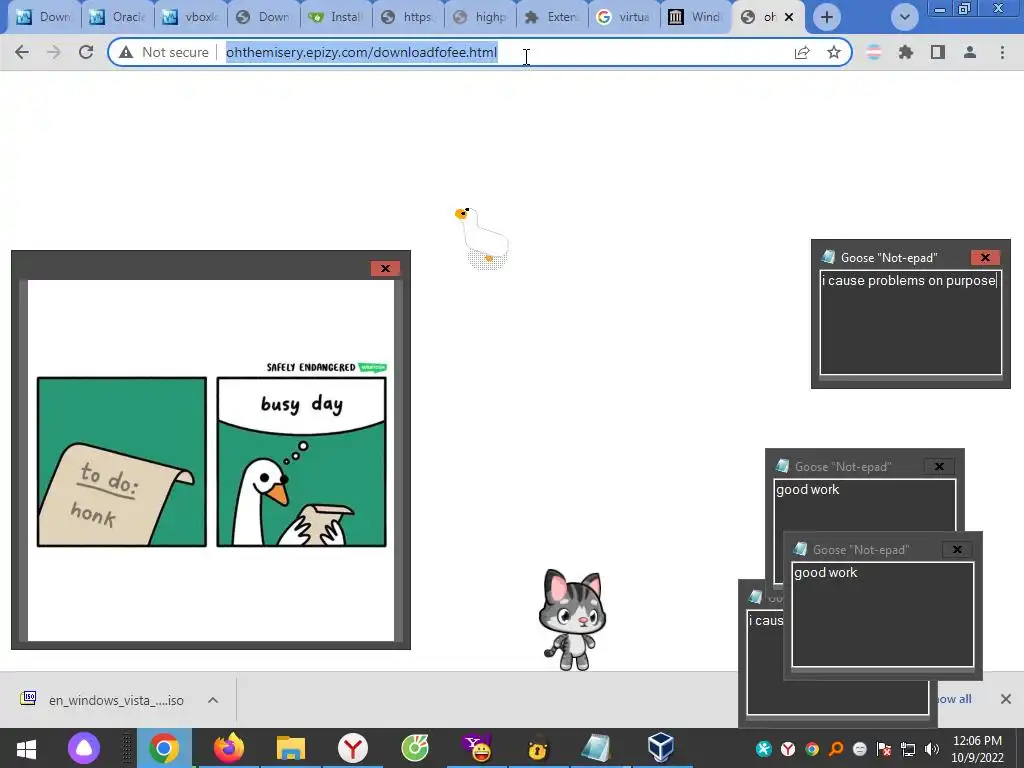This screenshot has height=768, width=1024.
Task: Launch Firefox from the taskbar
Action: coord(229,748)
